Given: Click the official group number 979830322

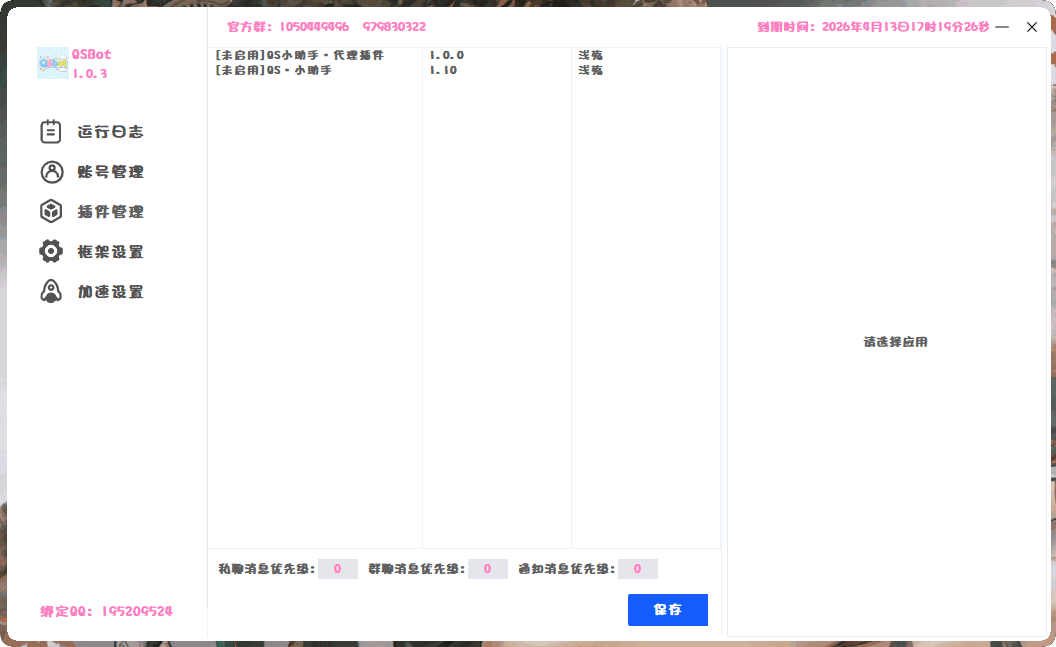Looking at the screenshot, I should click(x=394, y=27).
